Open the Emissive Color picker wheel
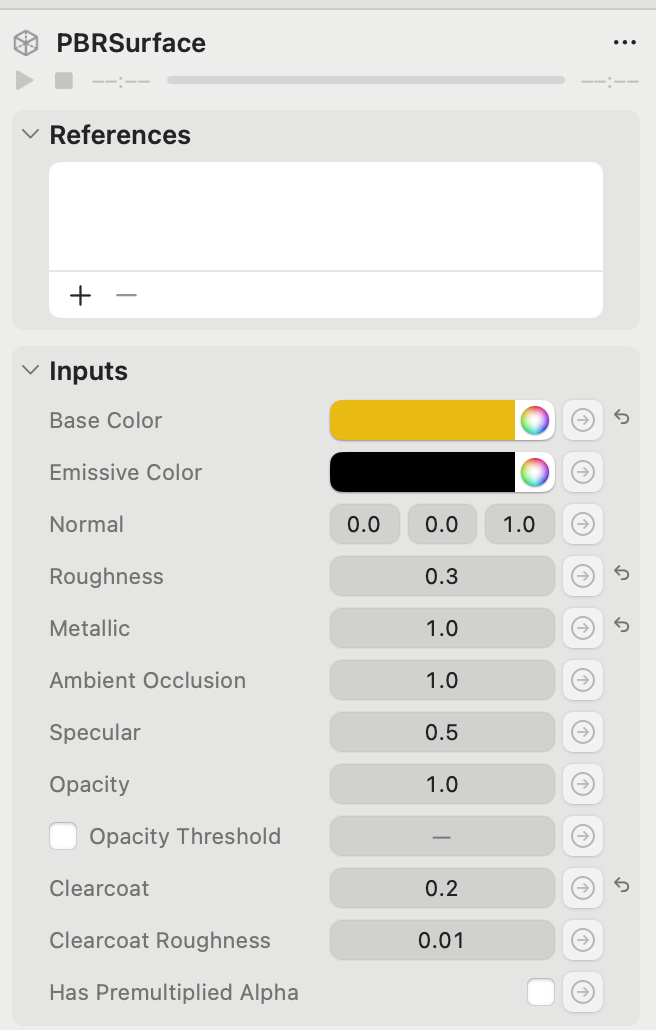This screenshot has height=1030, width=656. (x=534, y=472)
